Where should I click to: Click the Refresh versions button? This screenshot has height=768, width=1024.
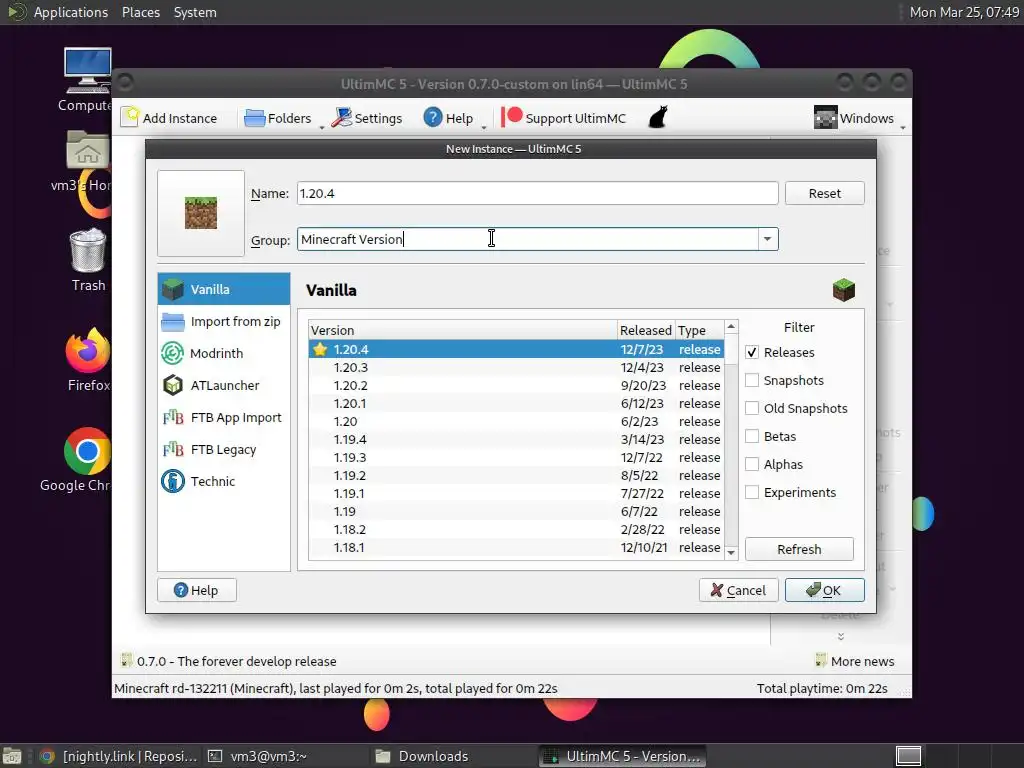pyautogui.click(x=799, y=549)
